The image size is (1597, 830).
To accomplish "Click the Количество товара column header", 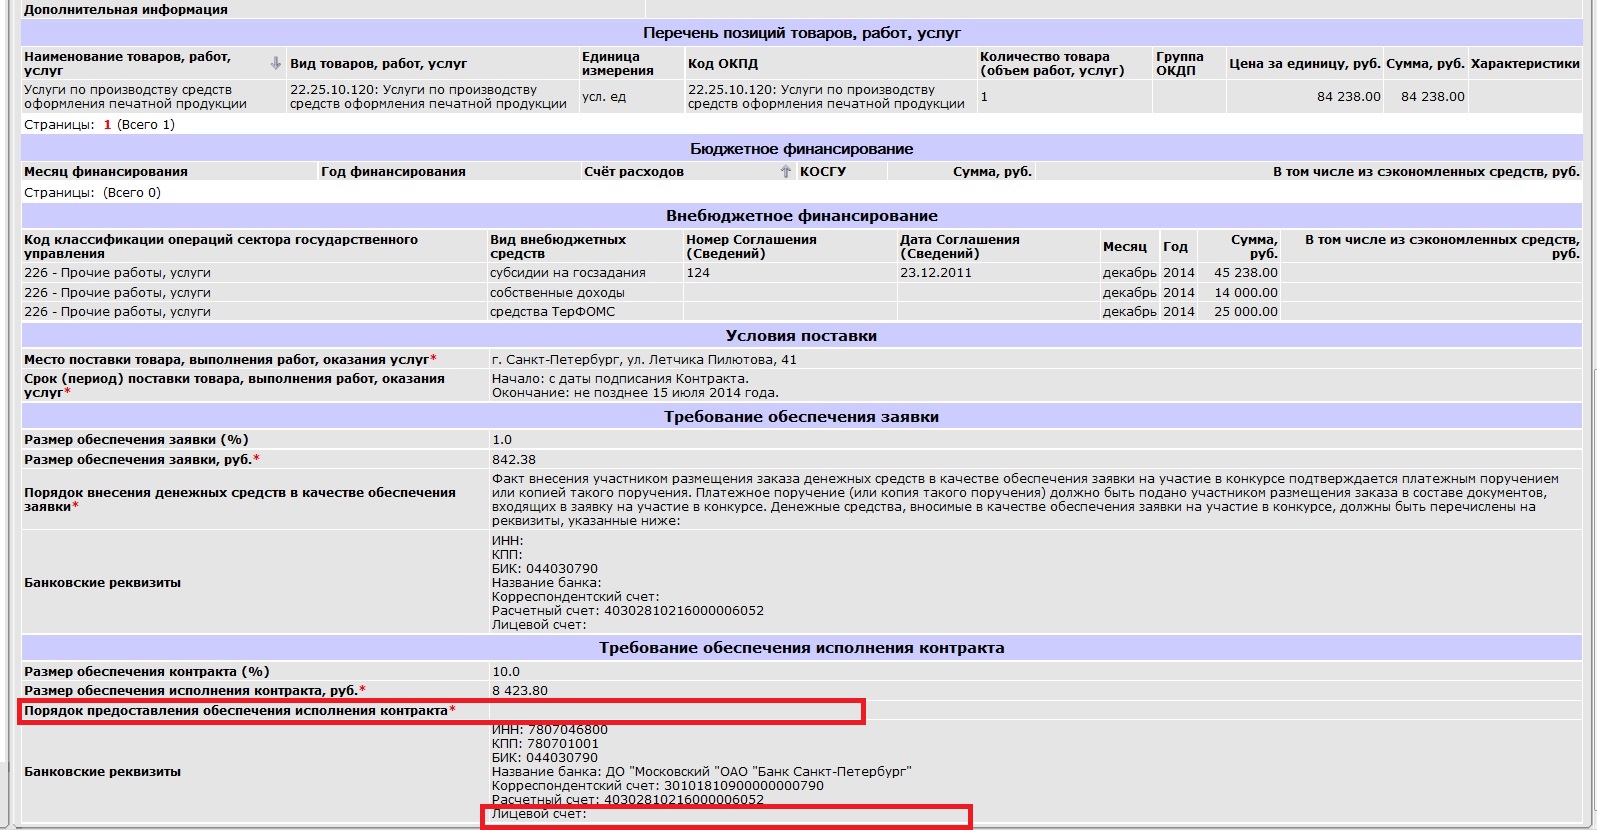I will (1052, 63).
